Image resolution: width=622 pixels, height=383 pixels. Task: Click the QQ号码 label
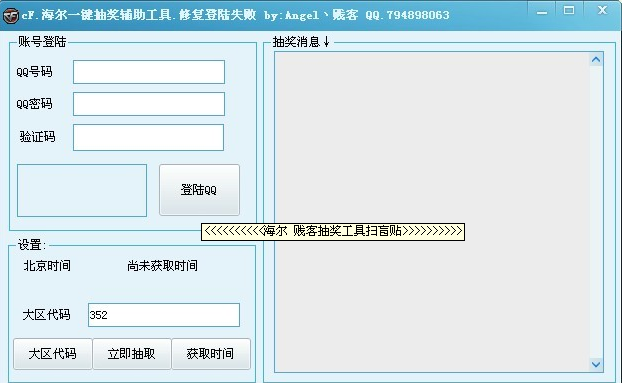(x=34, y=72)
